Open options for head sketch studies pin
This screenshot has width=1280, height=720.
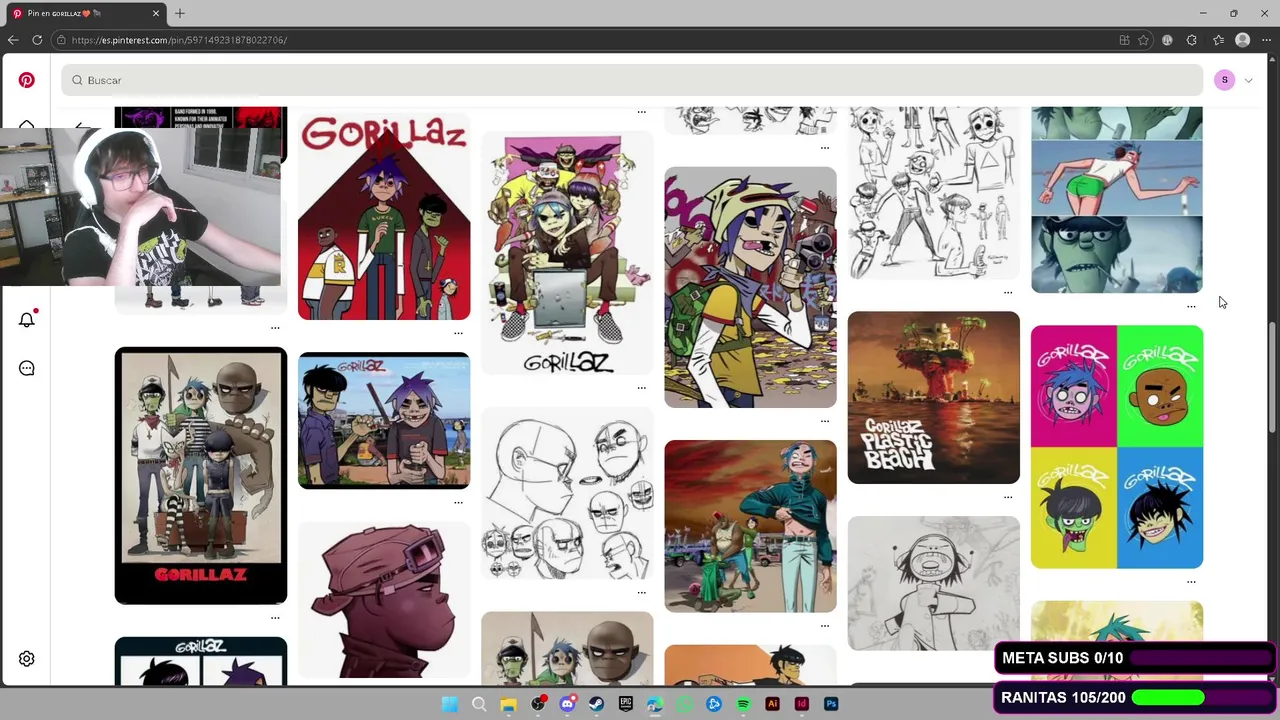click(x=641, y=592)
